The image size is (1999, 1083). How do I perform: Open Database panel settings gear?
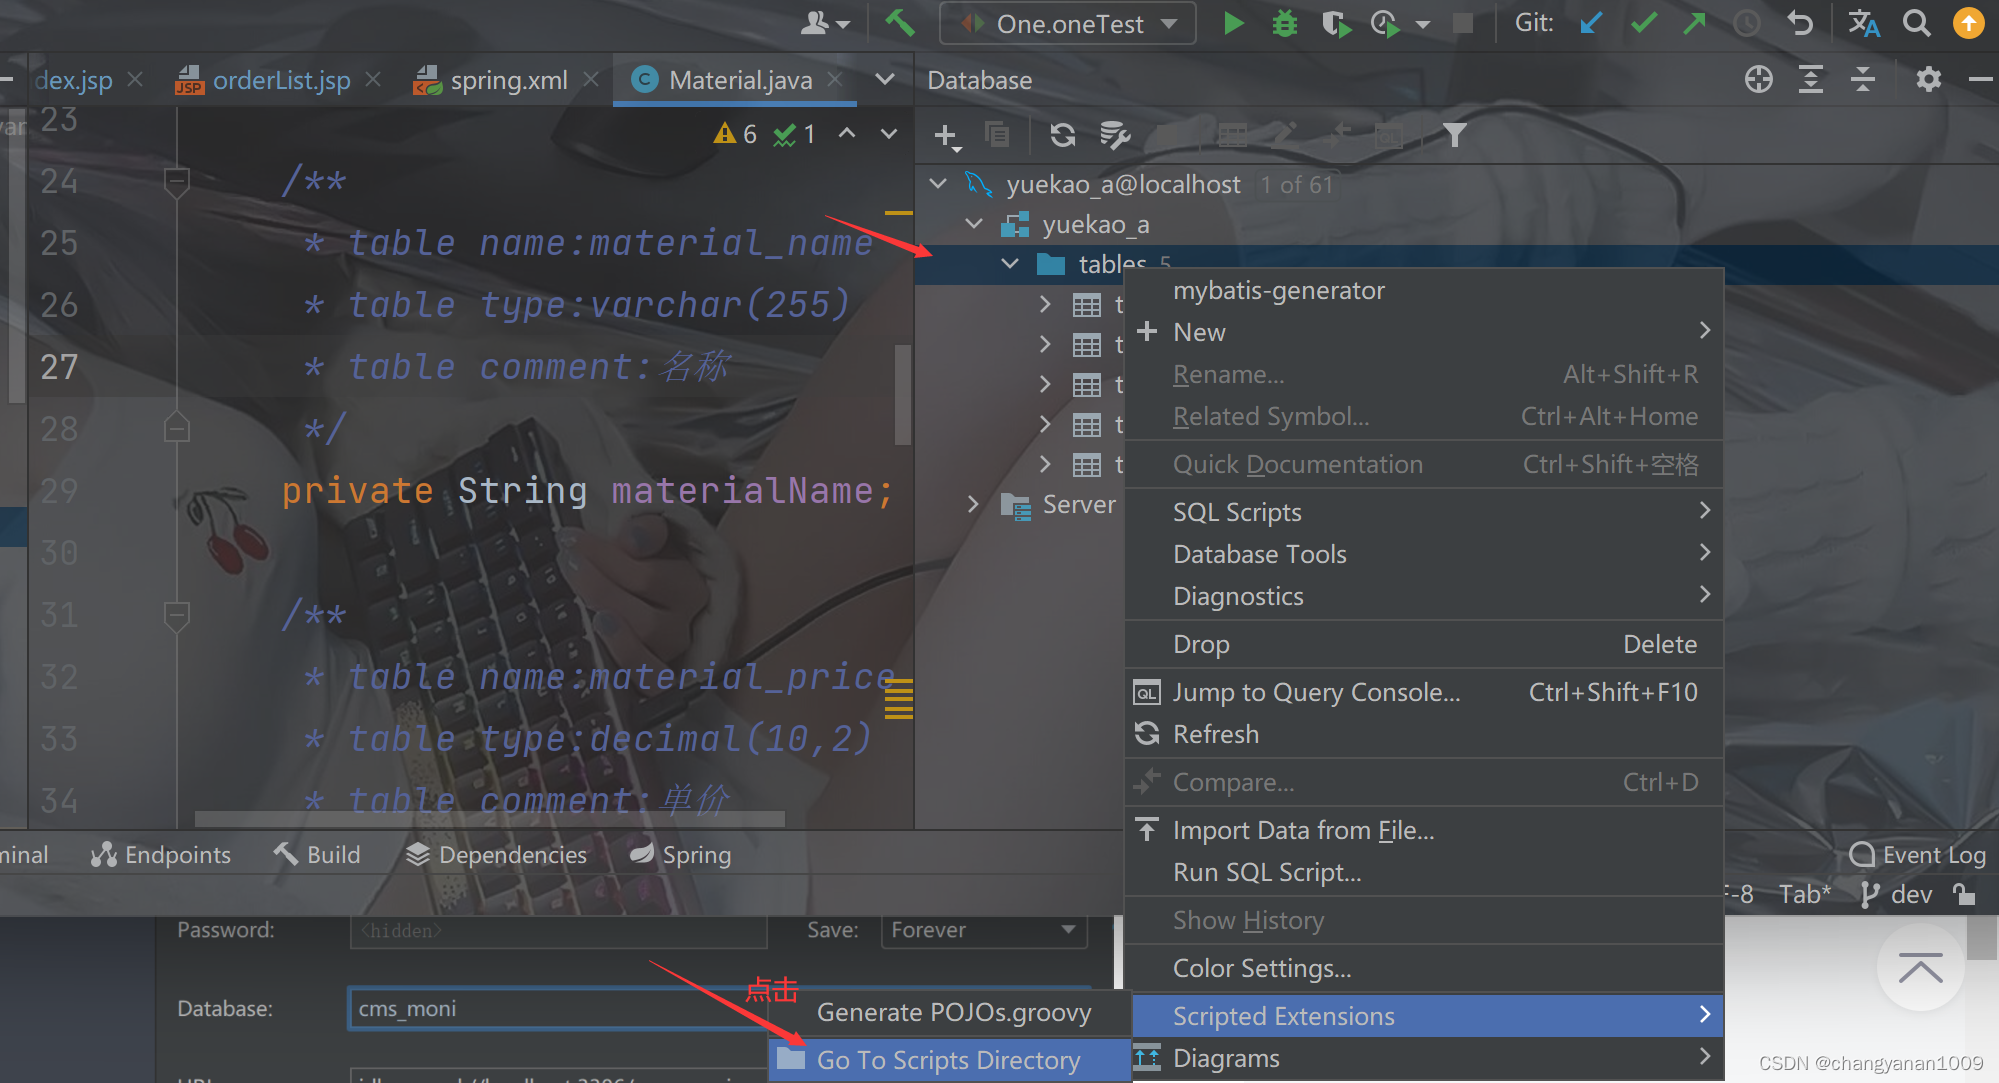[1928, 80]
